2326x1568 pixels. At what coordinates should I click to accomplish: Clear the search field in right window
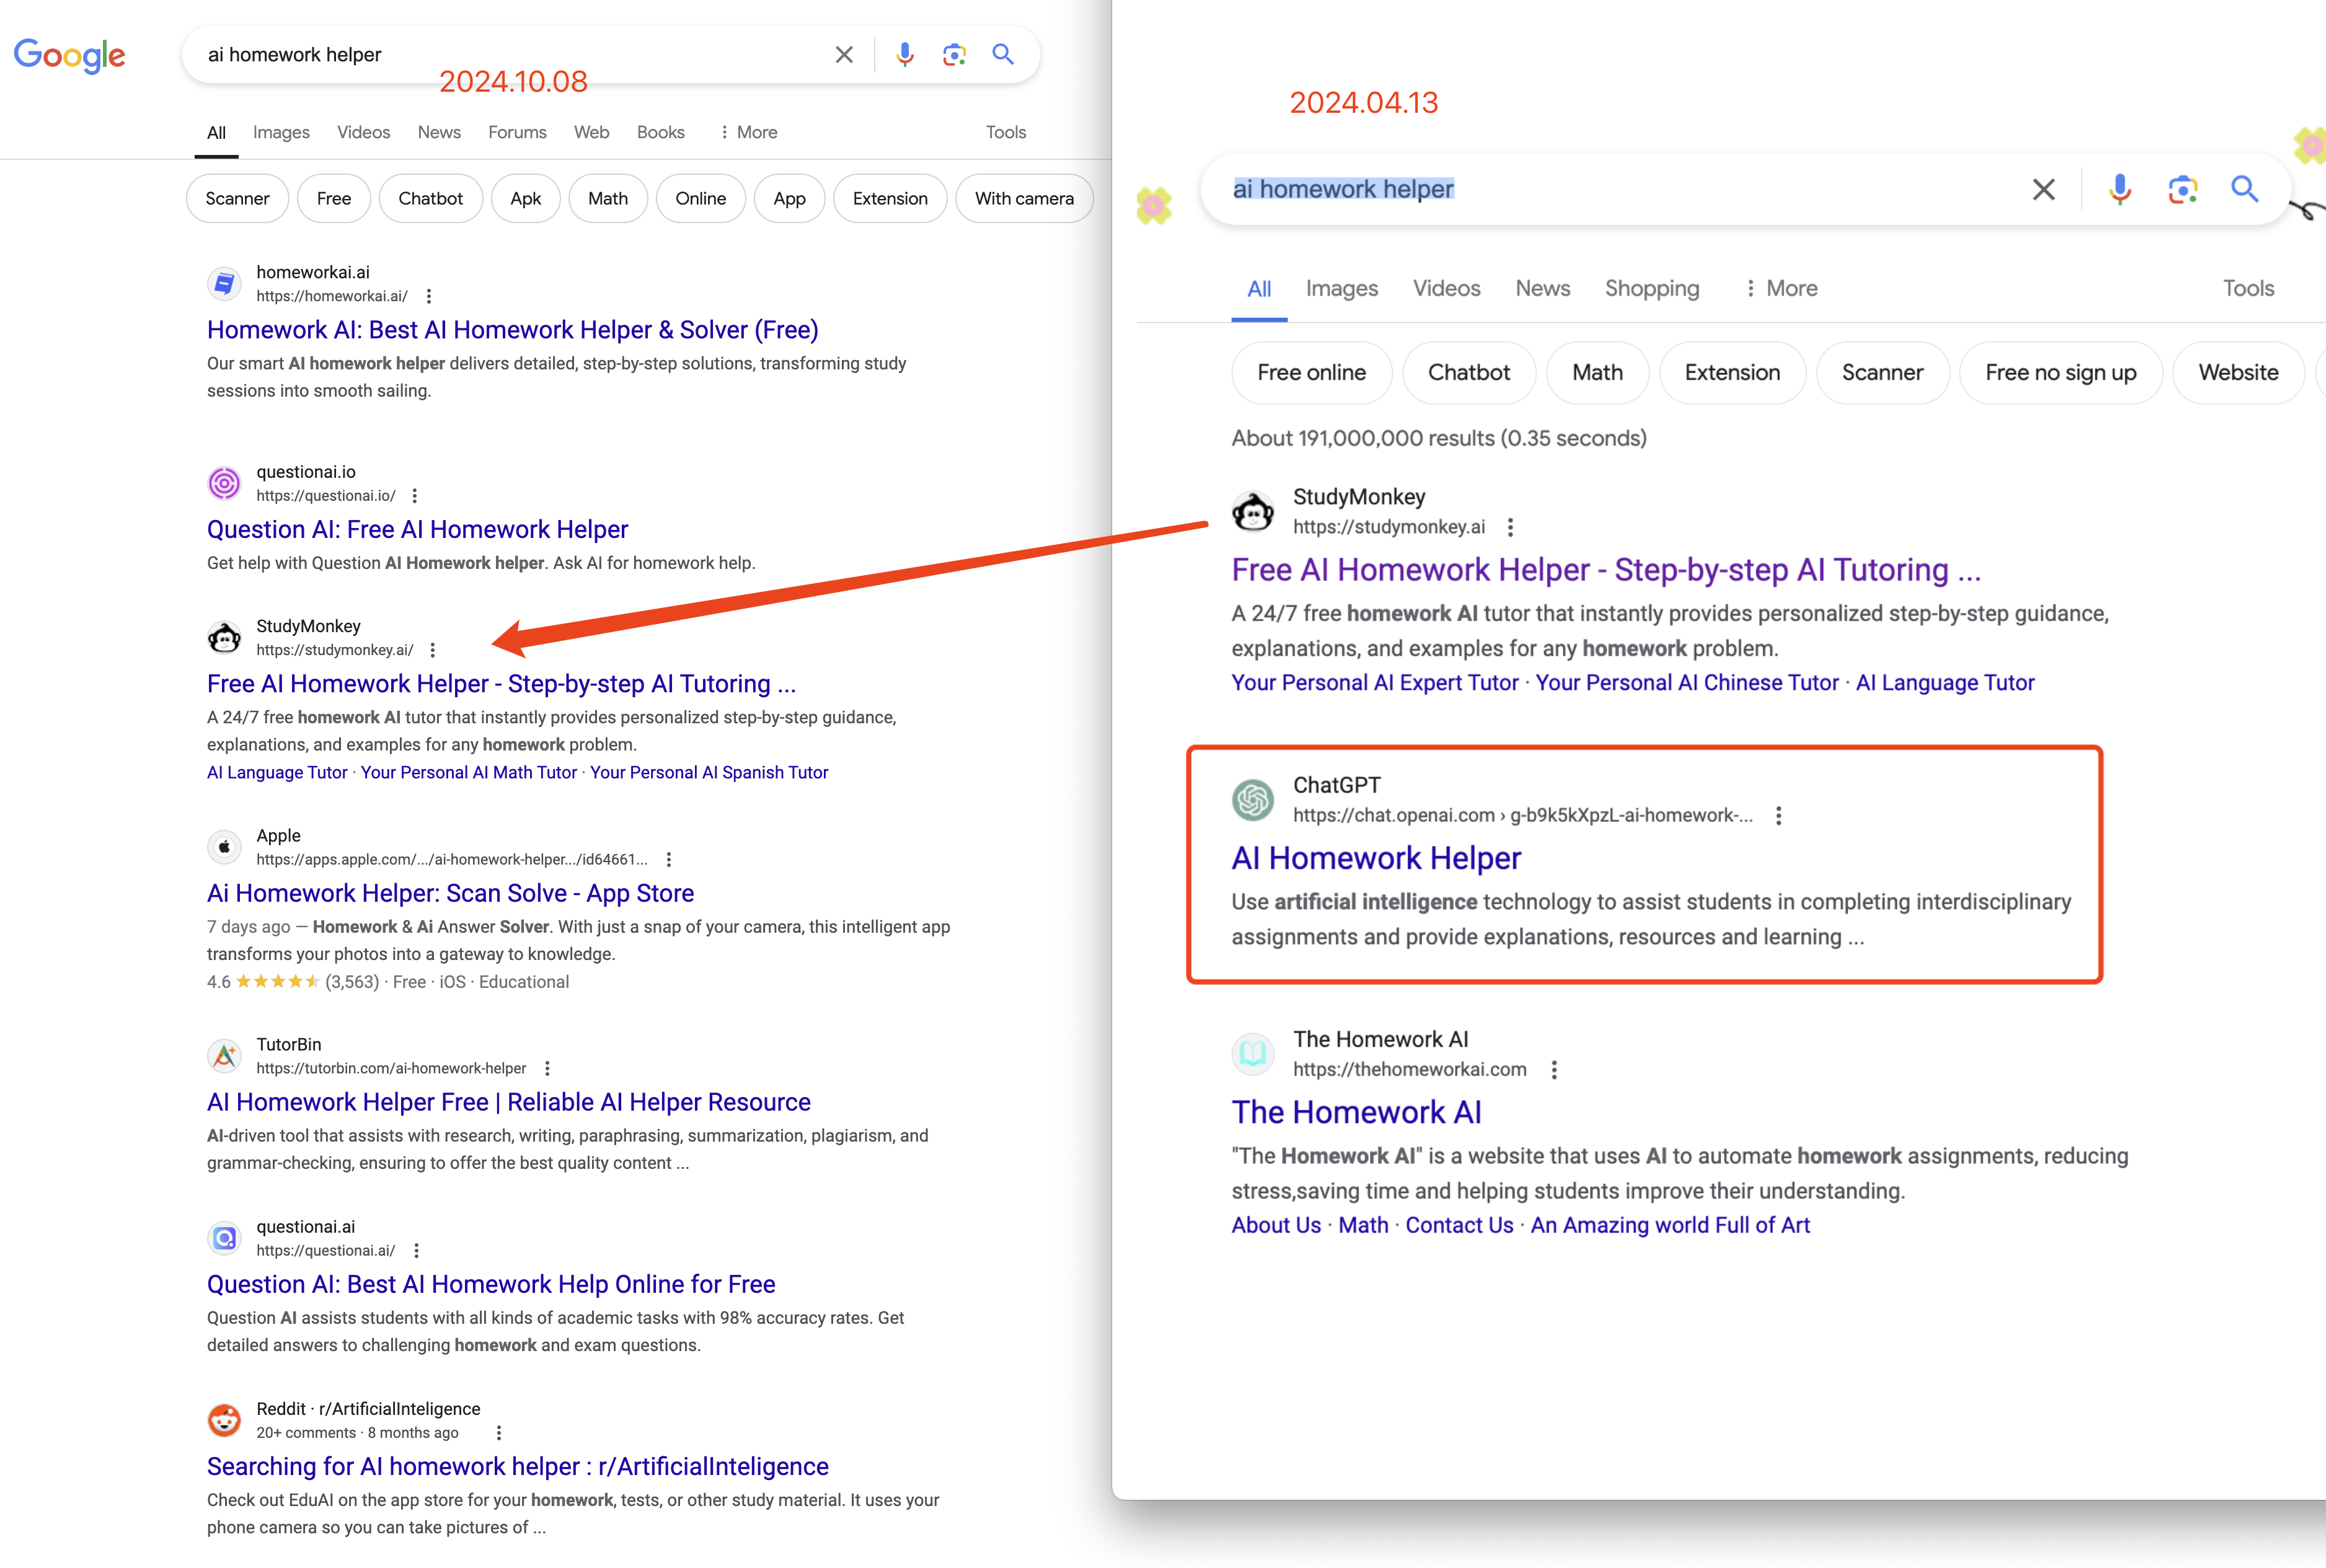tap(2044, 189)
